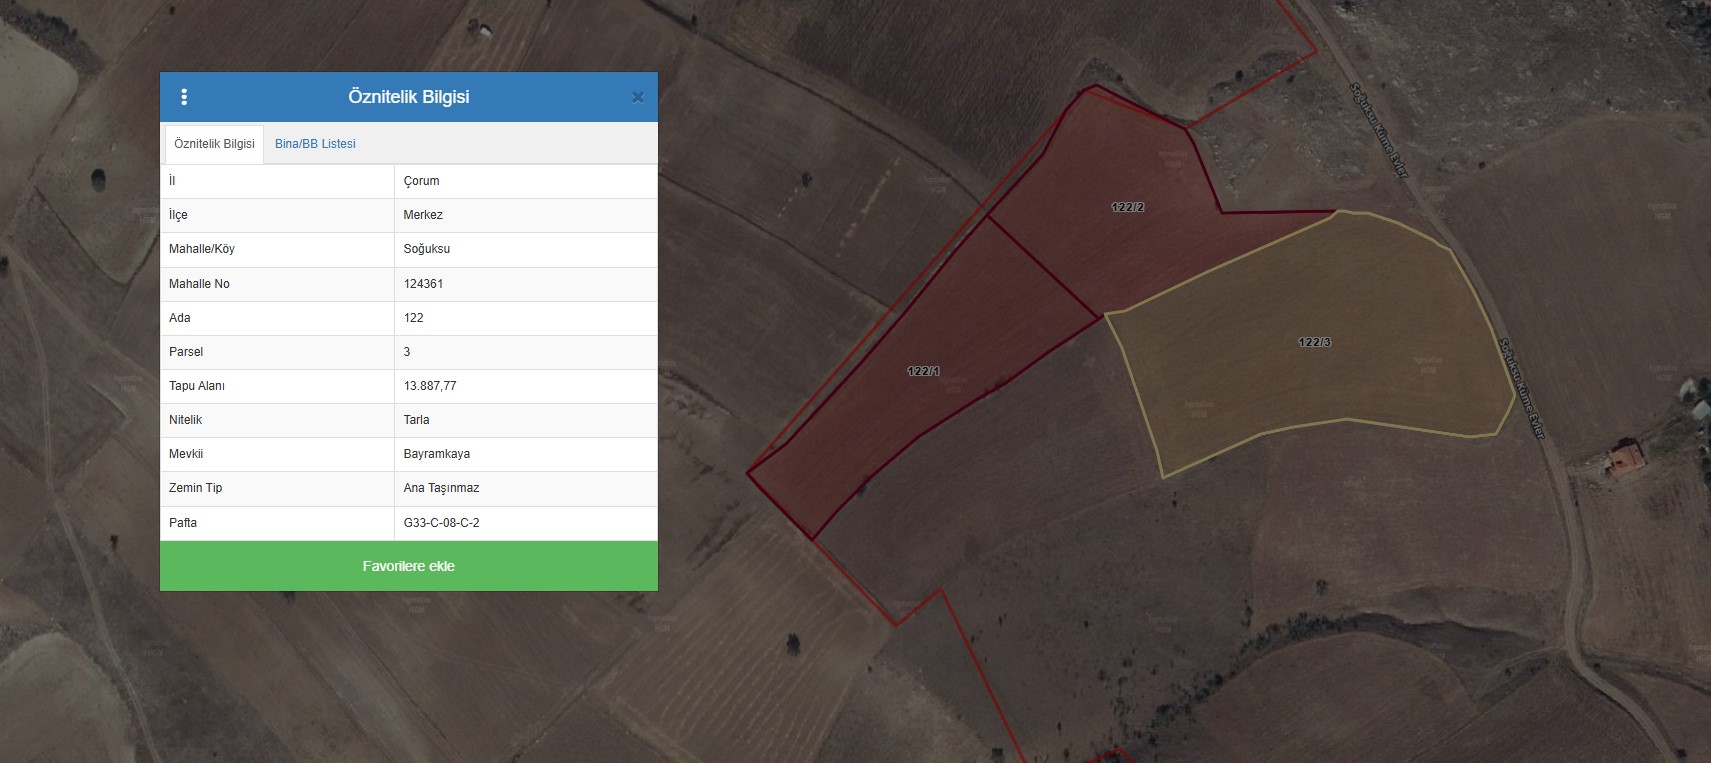Click the İl value Çorum
Image resolution: width=1711 pixels, height=763 pixels.
(x=421, y=181)
